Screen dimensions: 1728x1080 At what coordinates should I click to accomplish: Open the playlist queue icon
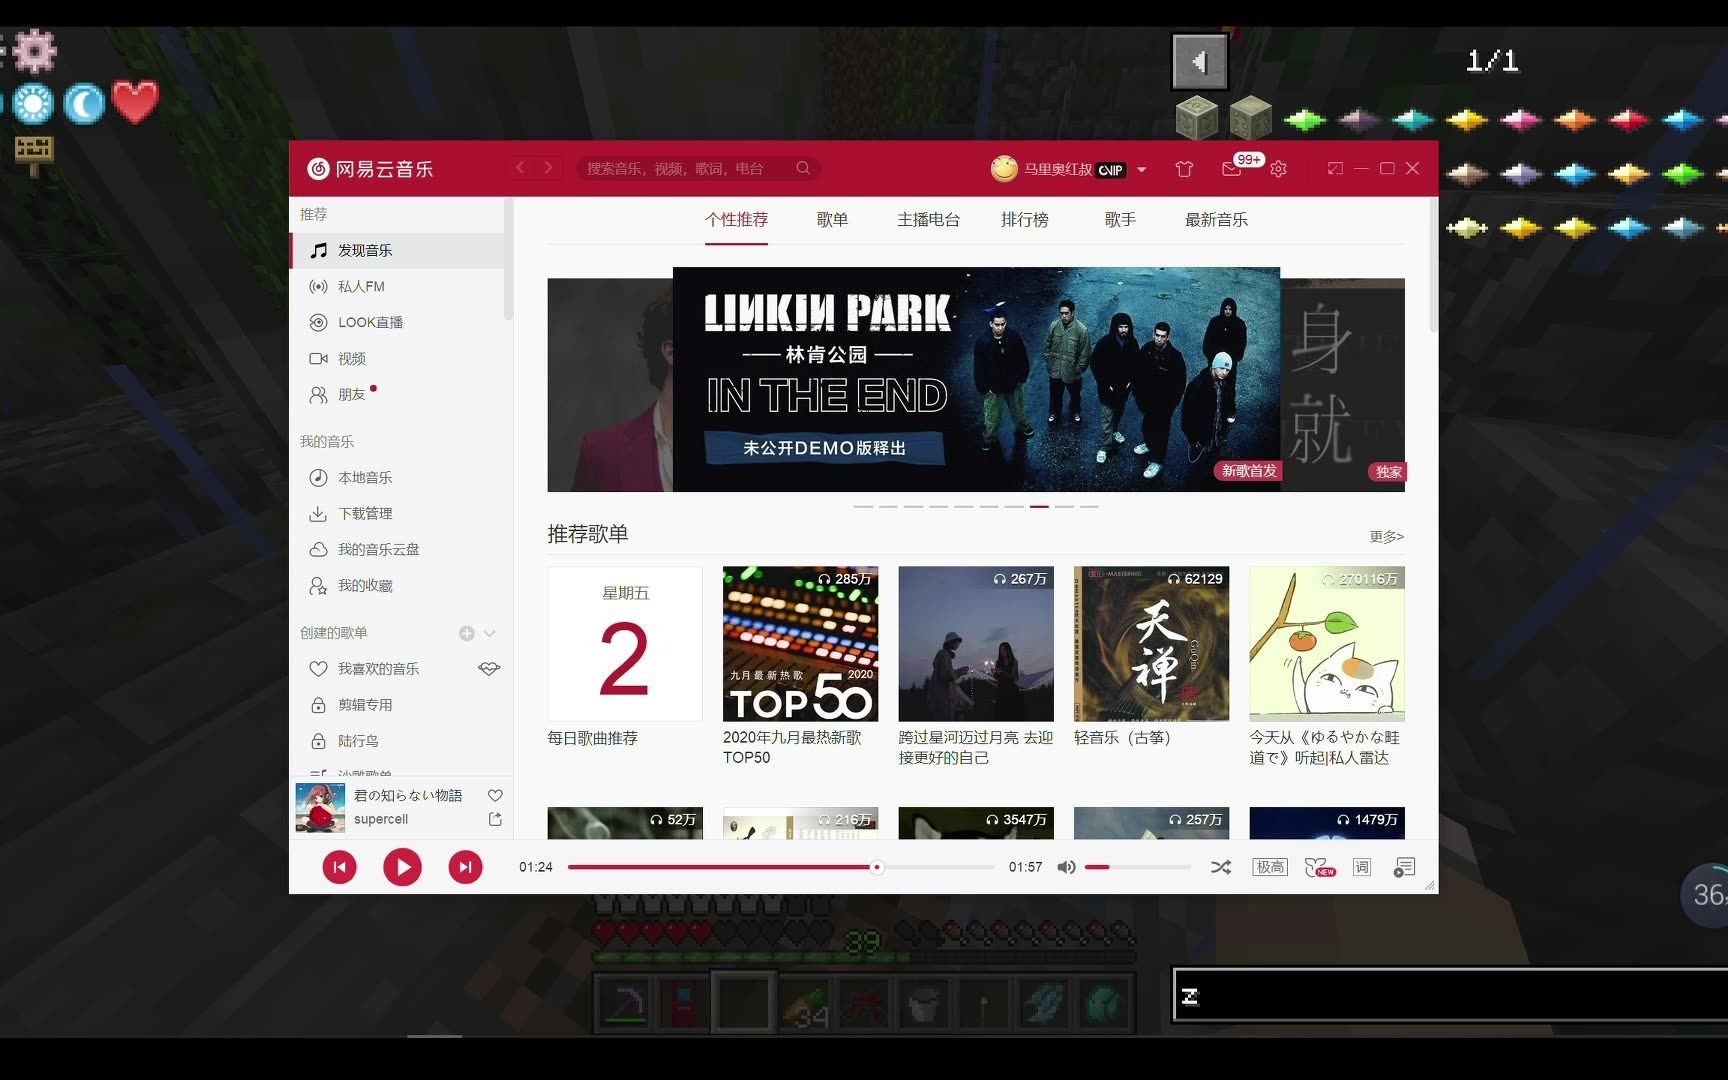point(1404,867)
